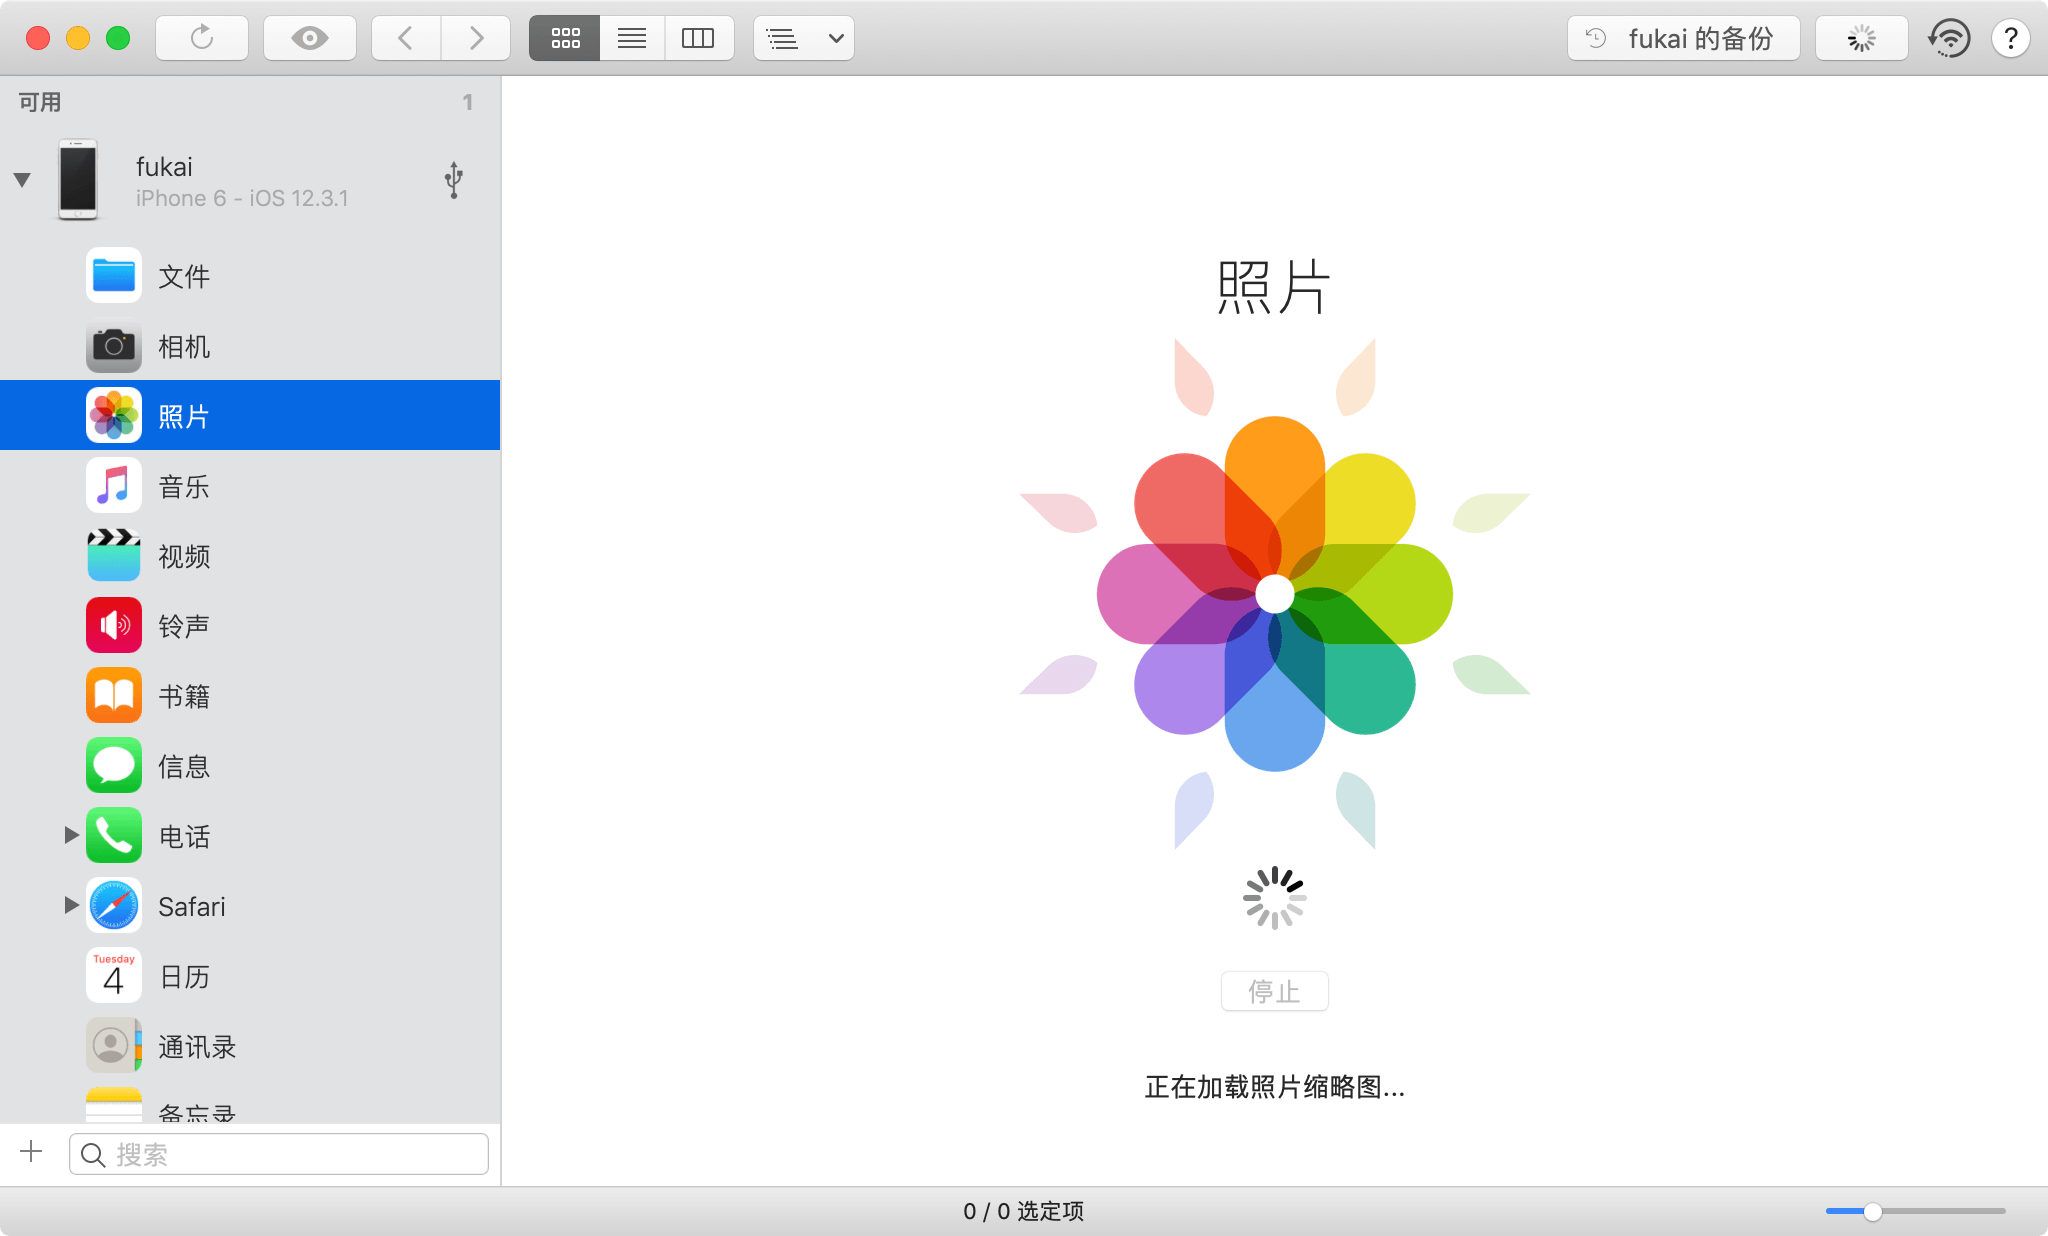The height and width of the screenshot is (1236, 2048).
Task: Click the USB connection icon
Action: pos(454,180)
